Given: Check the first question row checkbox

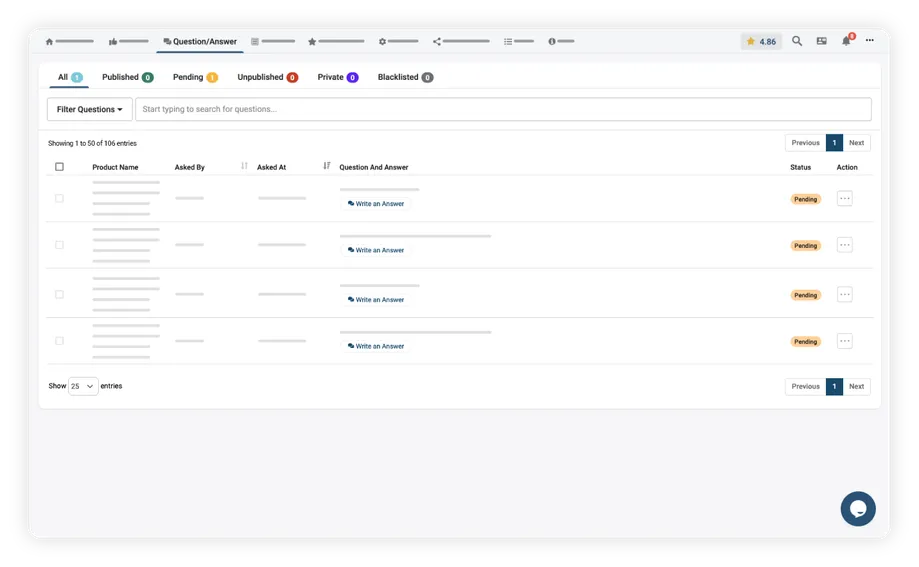Looking at the screenshot, I should point(59,198).
